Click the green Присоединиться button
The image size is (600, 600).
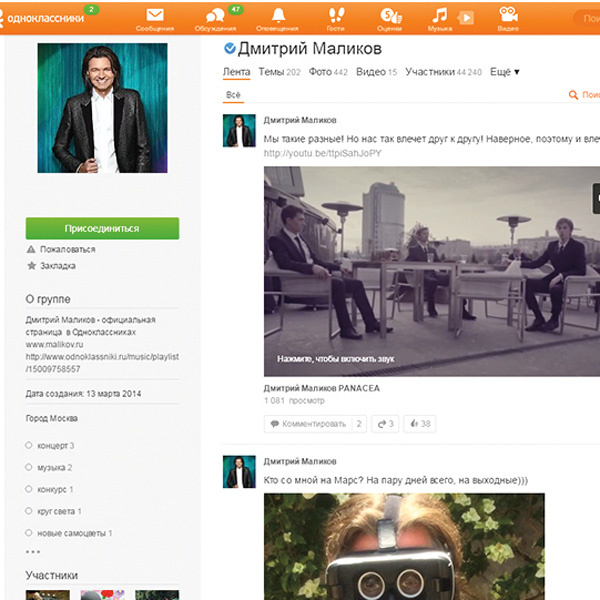[102, 228]
